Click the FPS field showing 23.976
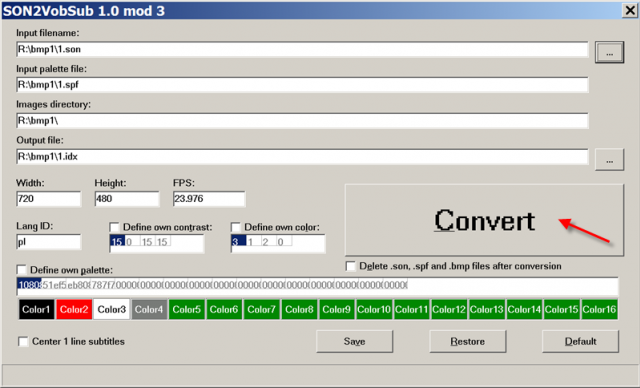The height and width of the screenshot is (388, 640). point(209,199)
